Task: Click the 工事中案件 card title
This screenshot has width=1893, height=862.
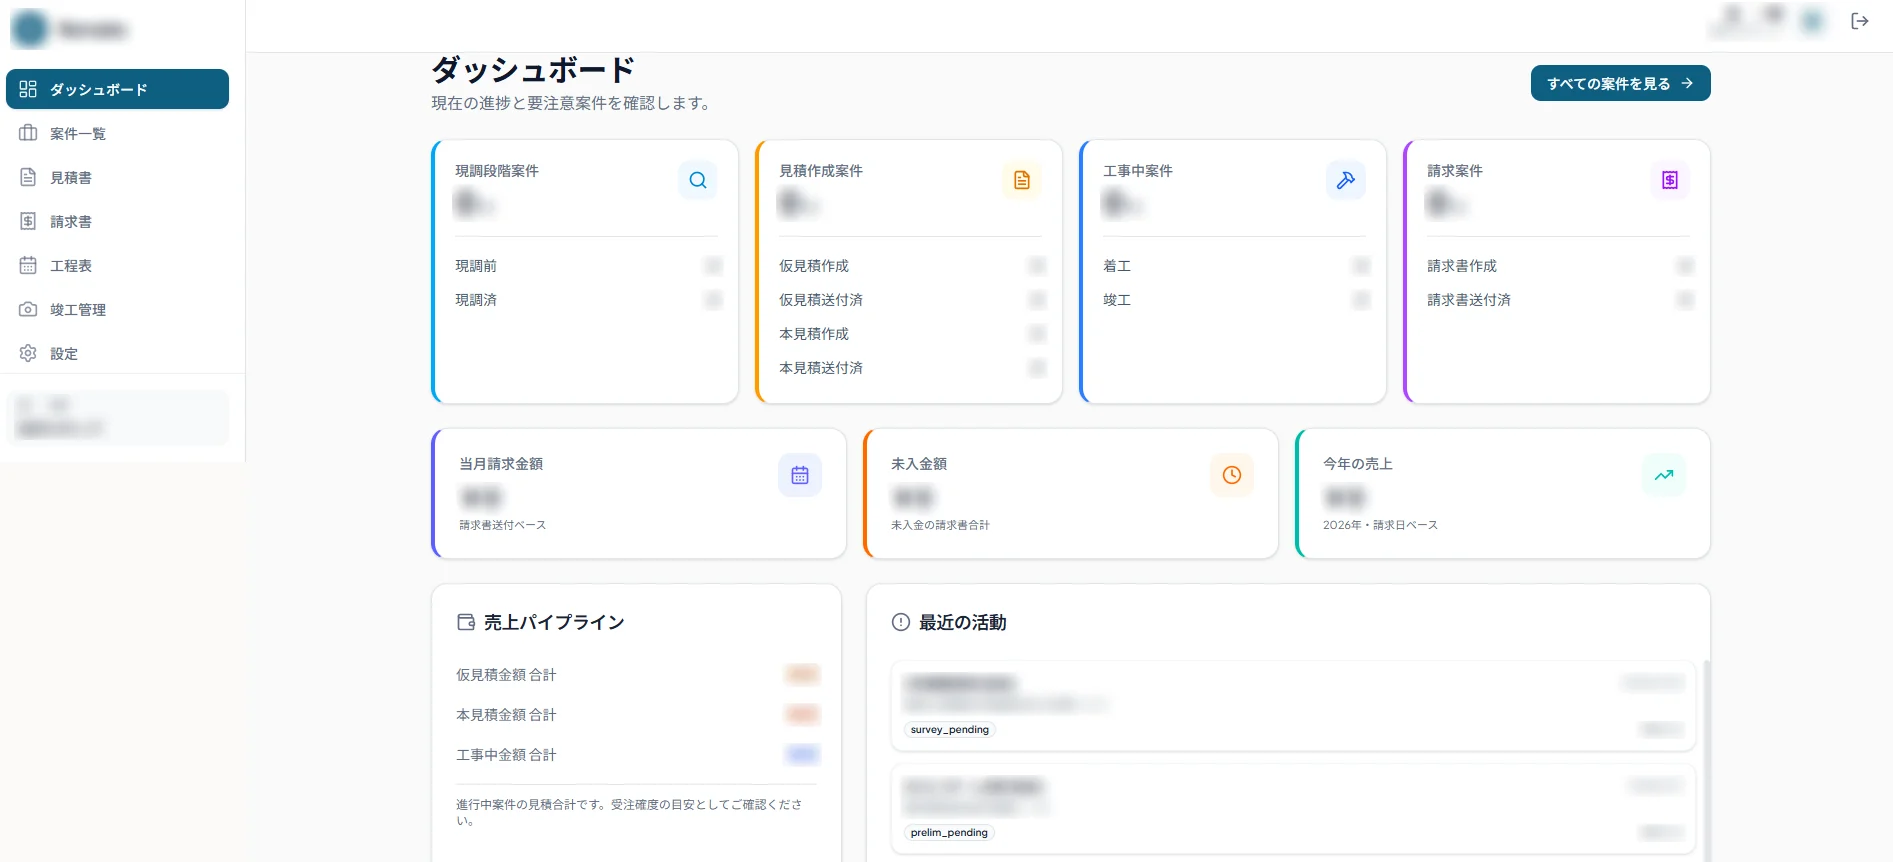Action: point(1138,171)
